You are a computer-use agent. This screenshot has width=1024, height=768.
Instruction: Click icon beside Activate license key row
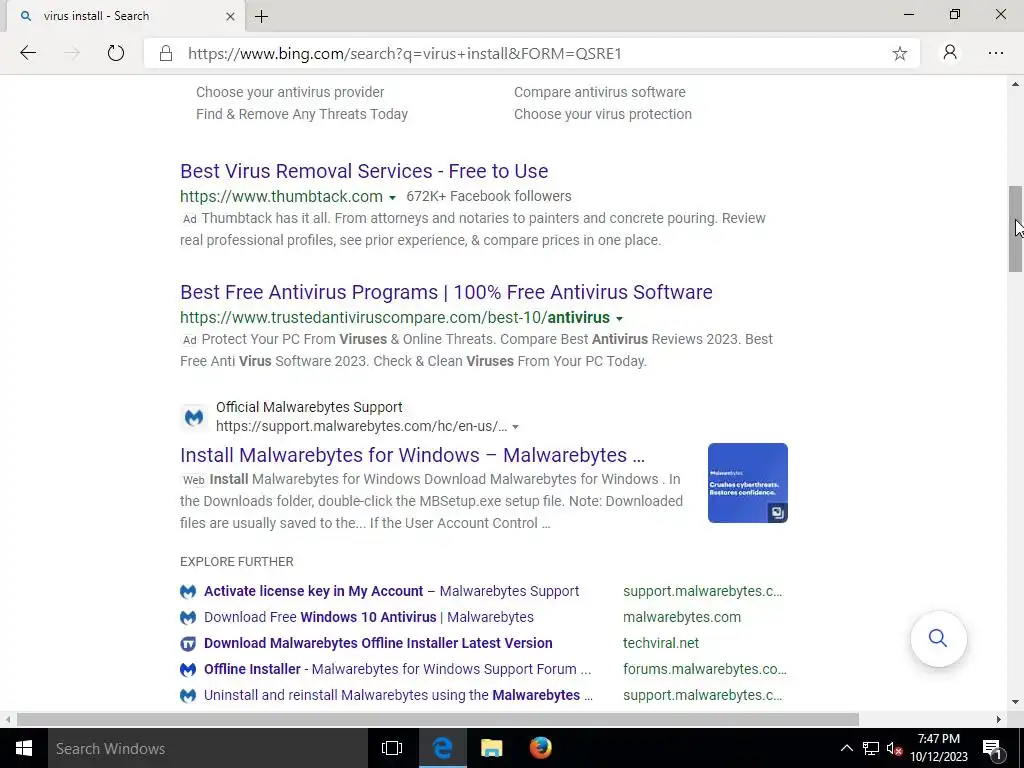point(188,591)
